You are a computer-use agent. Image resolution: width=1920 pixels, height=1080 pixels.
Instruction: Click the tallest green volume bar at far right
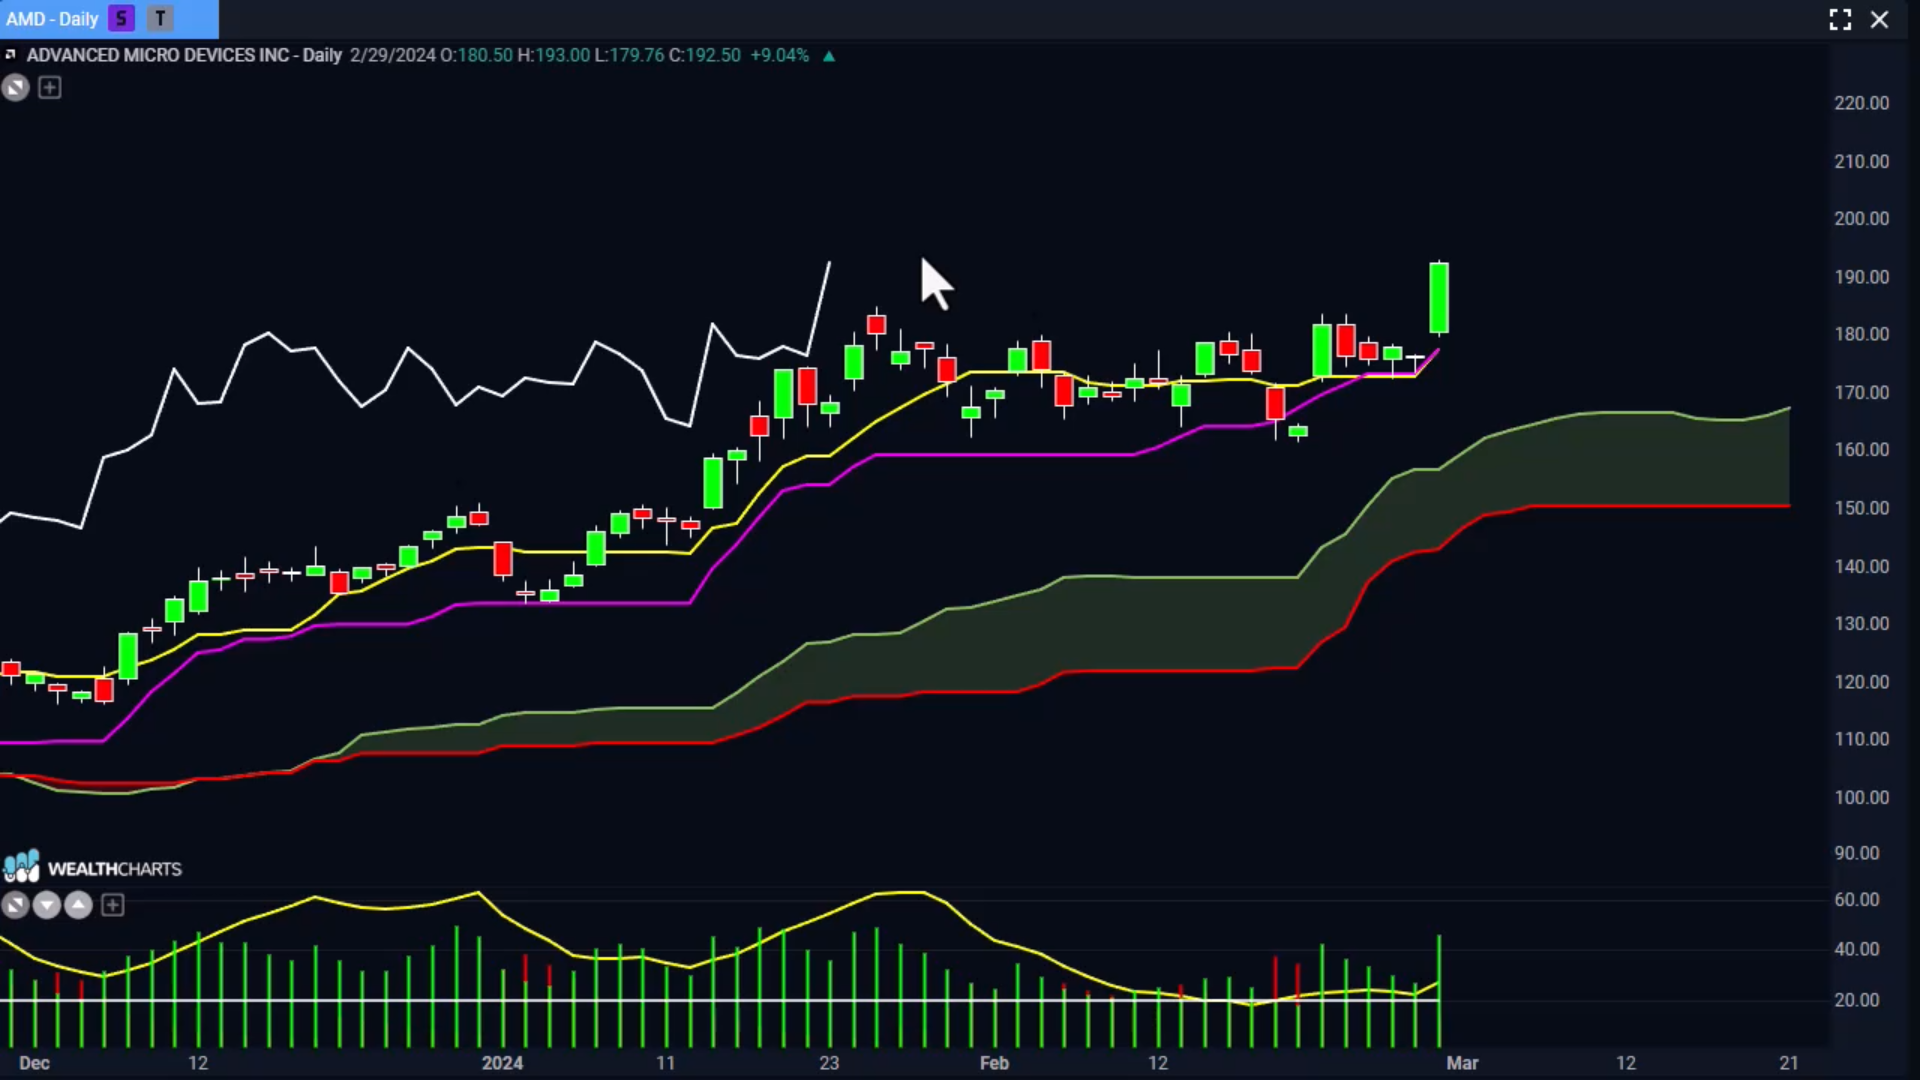(1439, 991)
